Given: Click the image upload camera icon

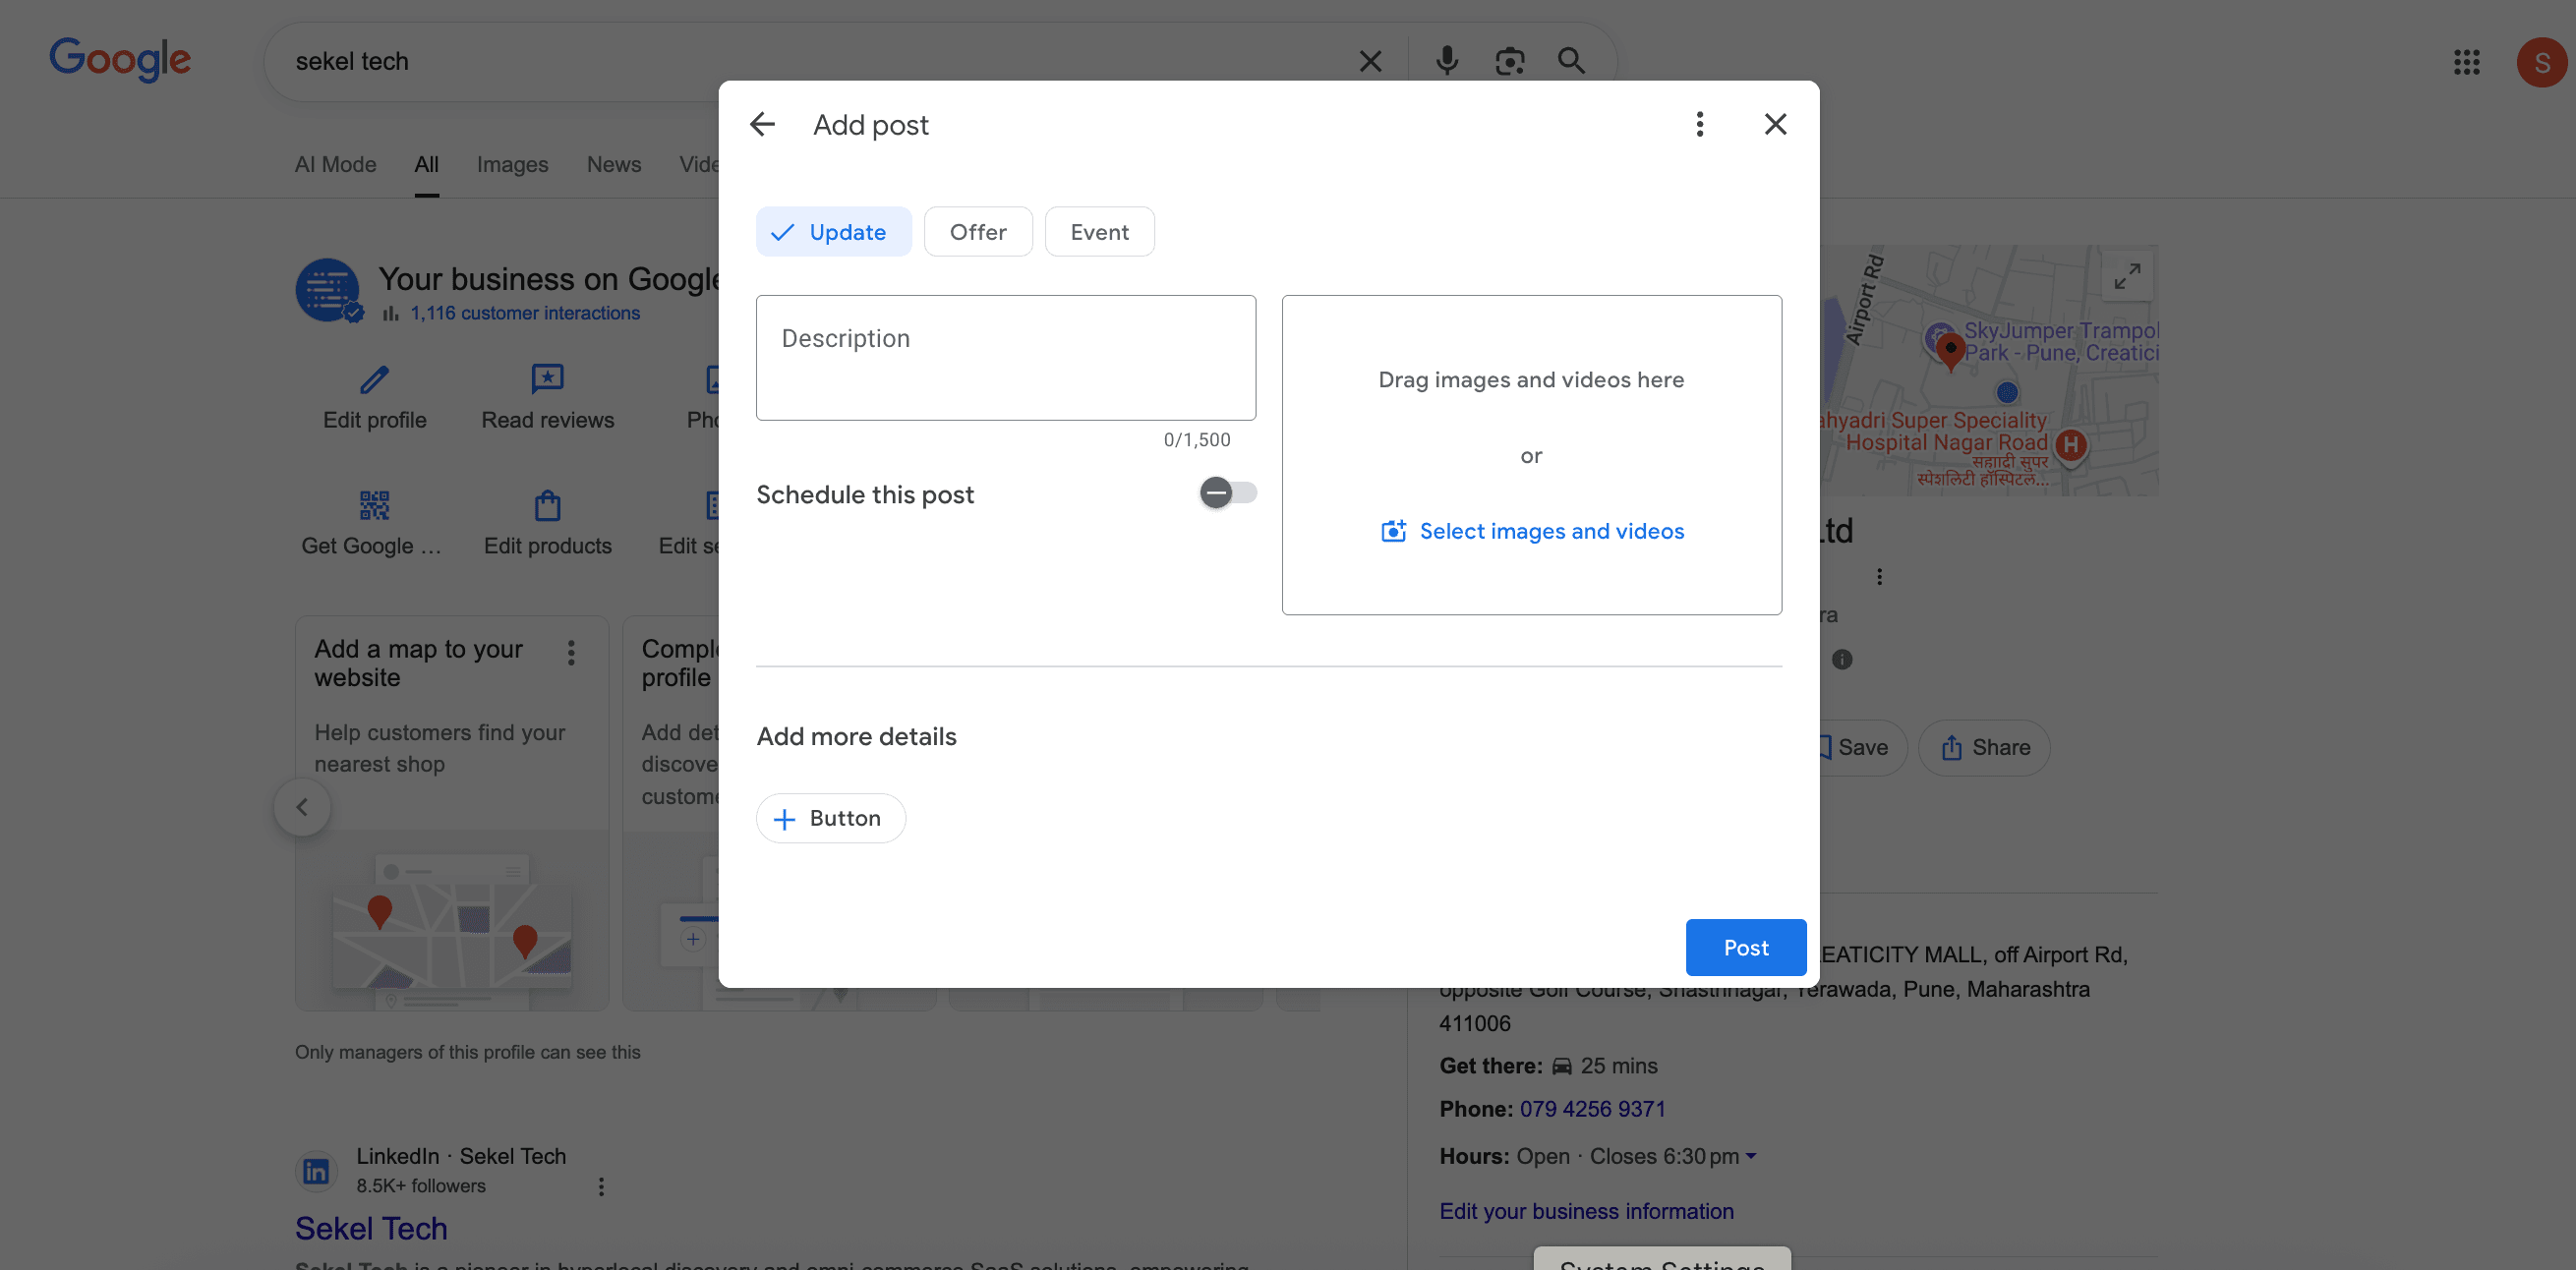Looking at the screenshot, I should tap(1393, 531).
